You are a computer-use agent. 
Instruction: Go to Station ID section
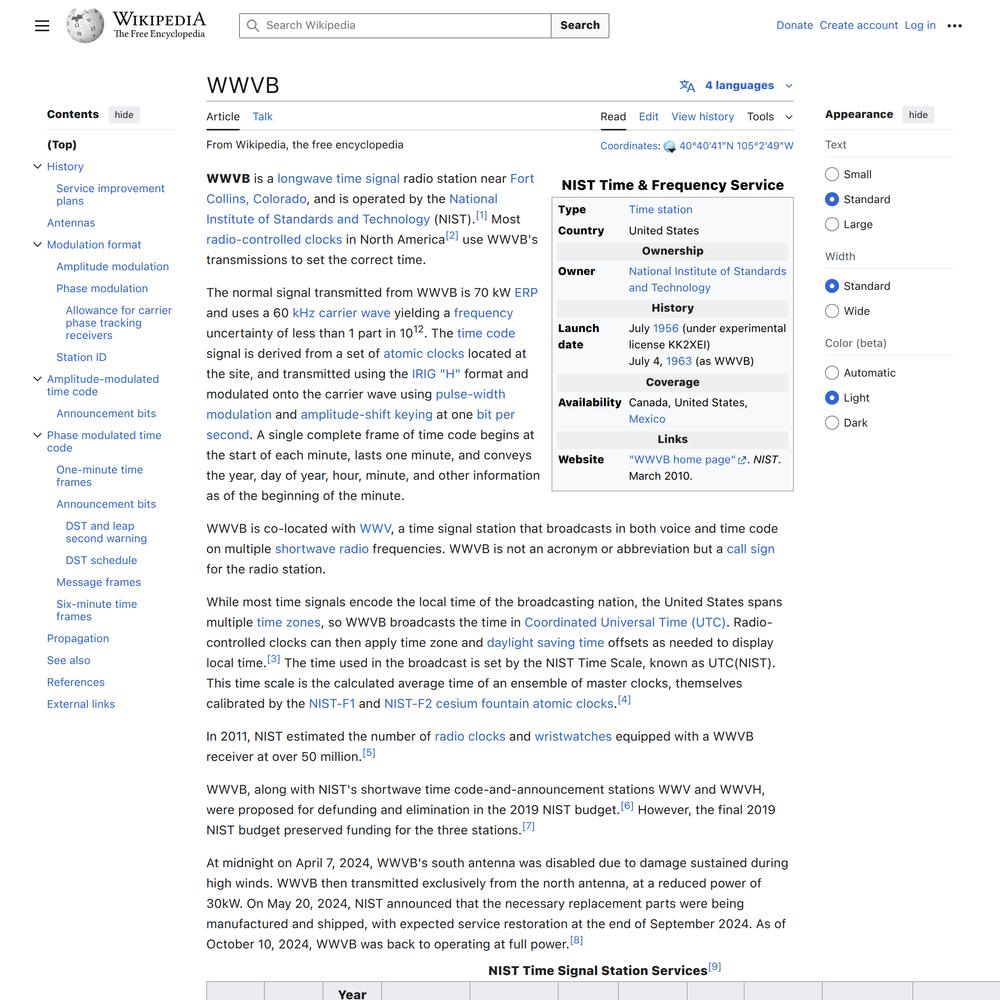click(81, 357)
